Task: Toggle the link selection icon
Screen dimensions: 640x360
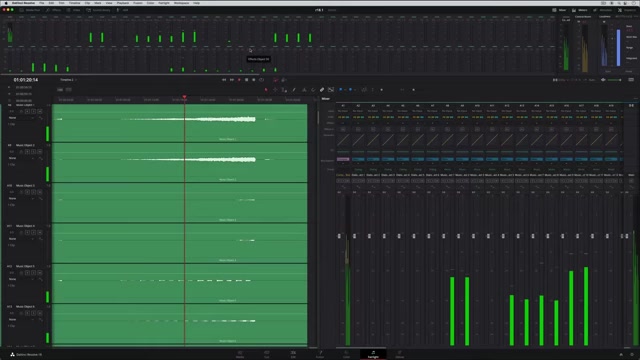Action: coord(322,90)
